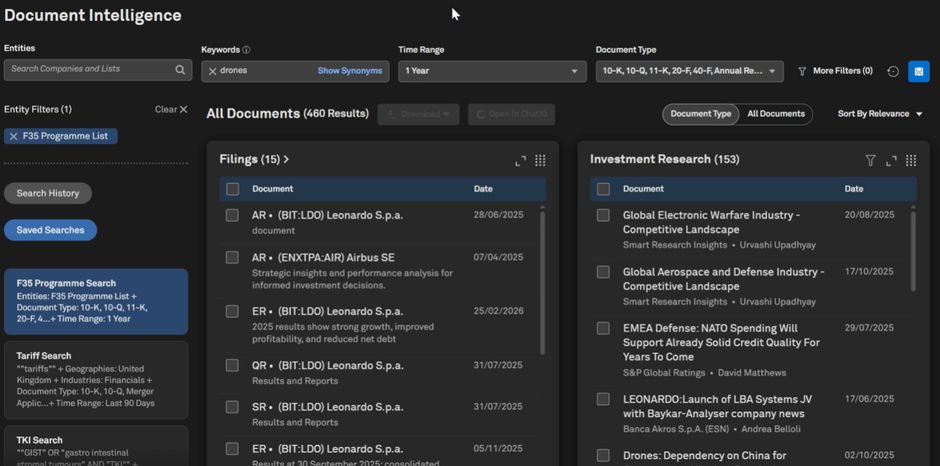Tick the EMEA Defense NATO Spending checkbox
Viewport: 940px width, 466px height.
point(603,328)
